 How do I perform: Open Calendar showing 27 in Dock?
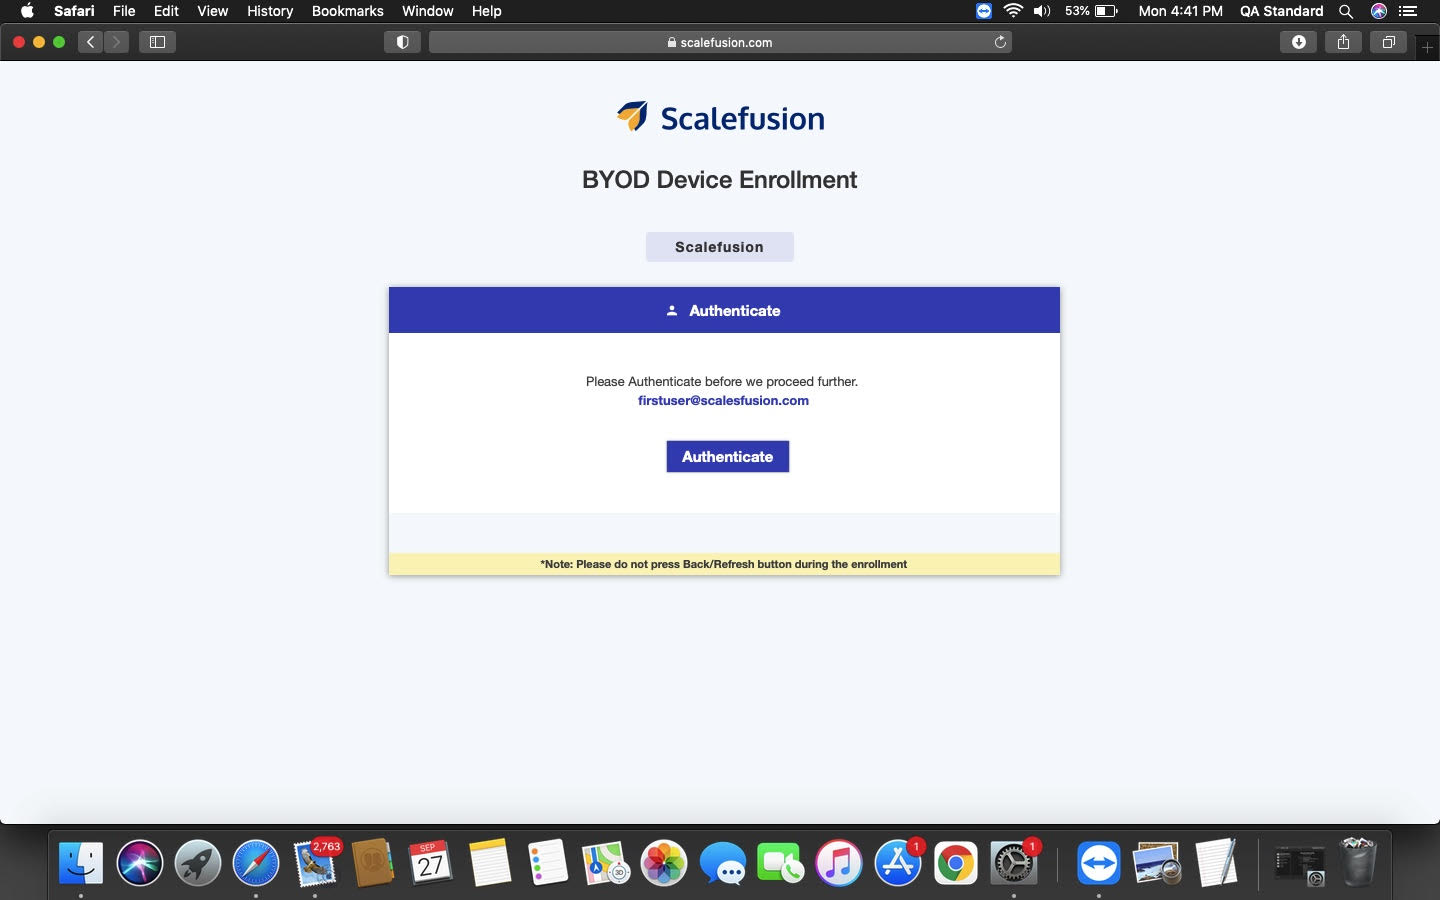(431, 863)
